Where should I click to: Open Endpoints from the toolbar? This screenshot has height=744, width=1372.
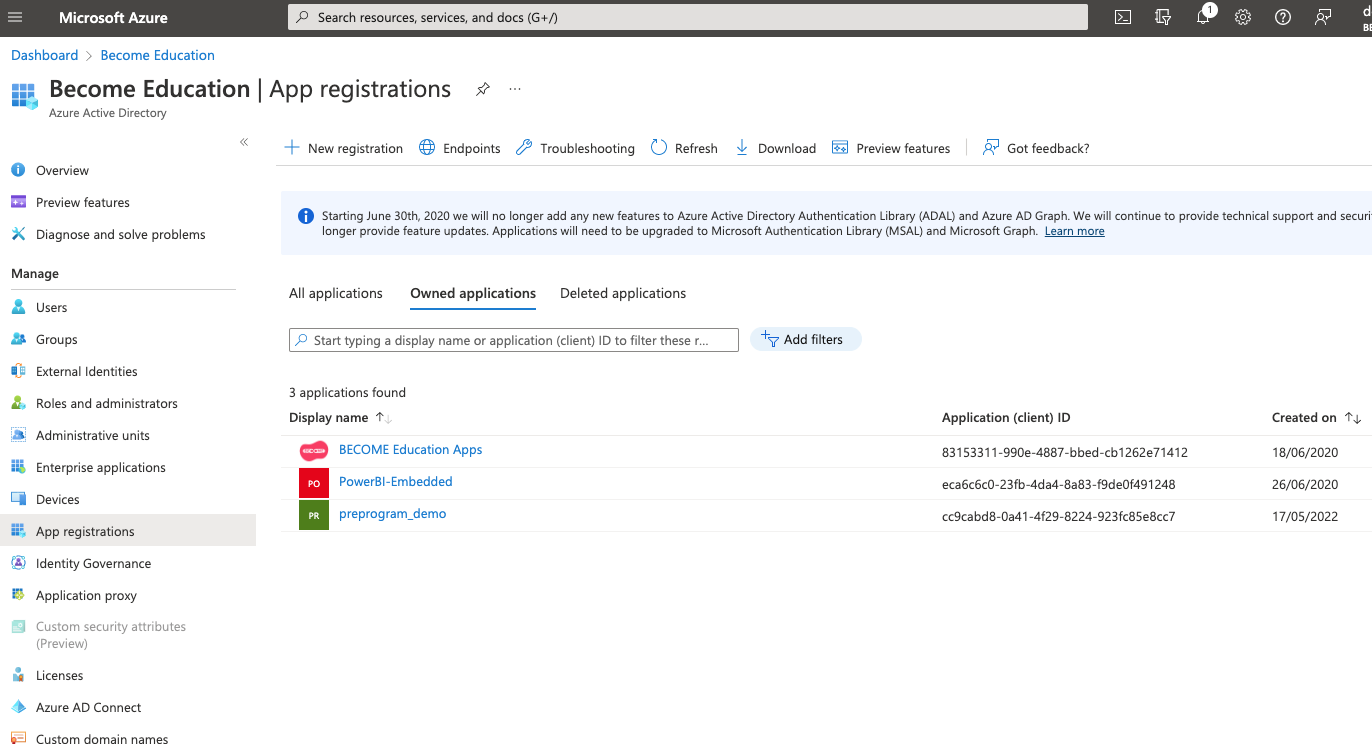(x=459, y=148)
